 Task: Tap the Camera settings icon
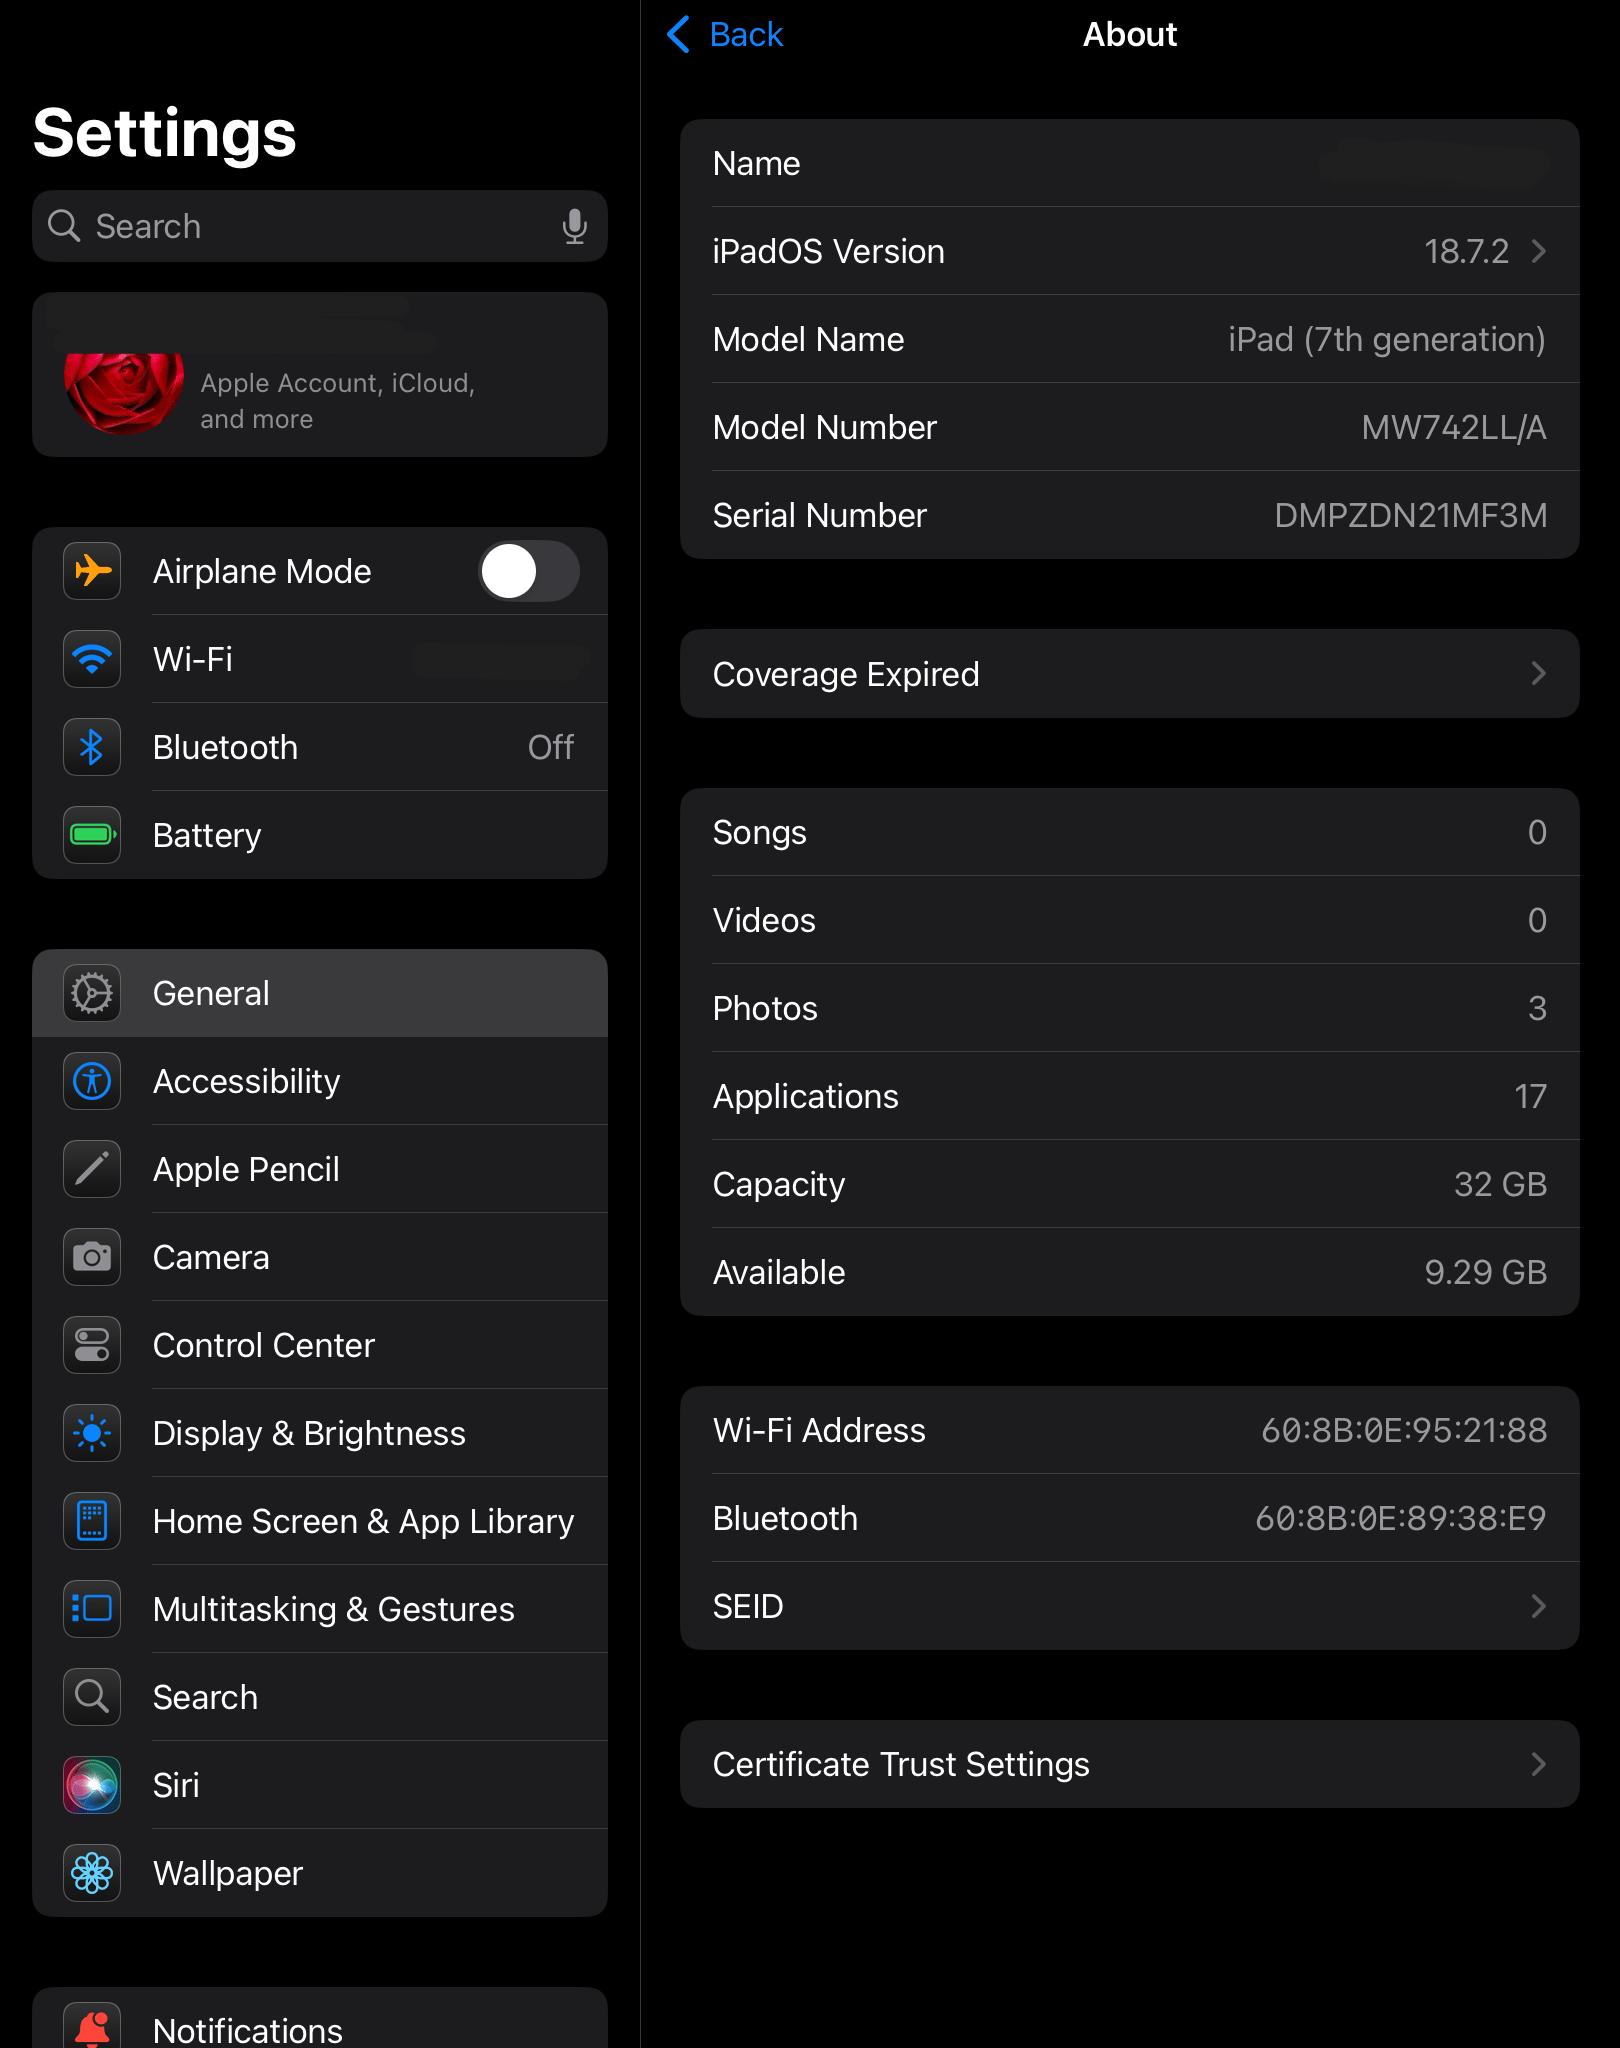(x=92, y=1257)
